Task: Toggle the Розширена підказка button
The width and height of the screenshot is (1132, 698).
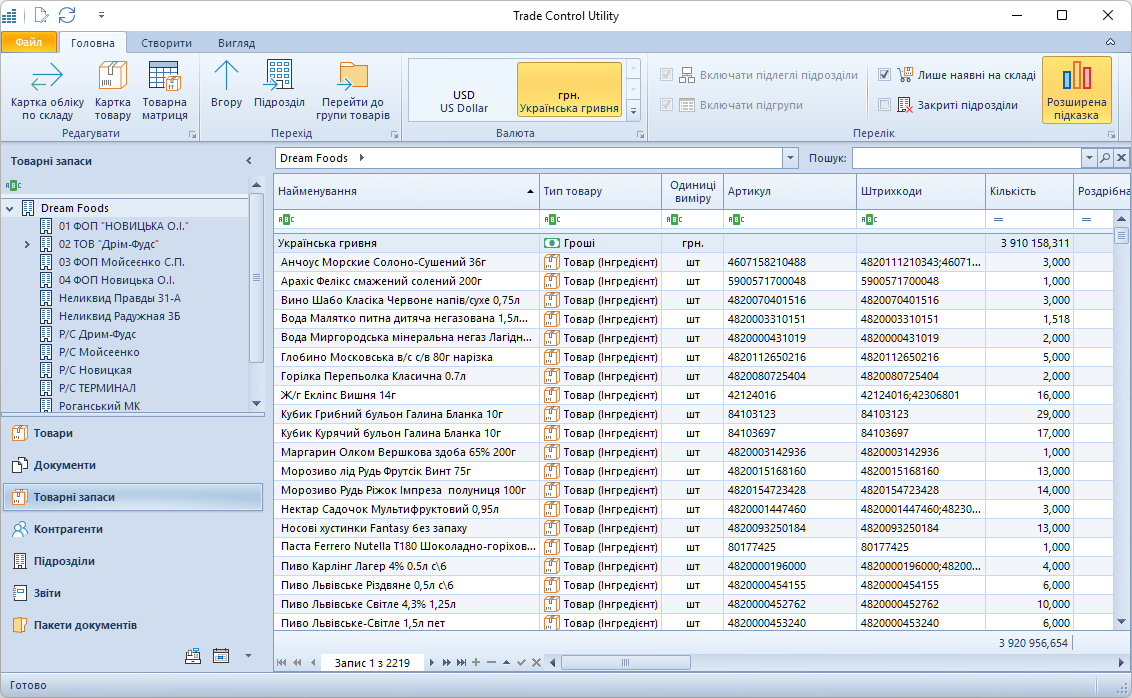Action: tap(1076, 90)
